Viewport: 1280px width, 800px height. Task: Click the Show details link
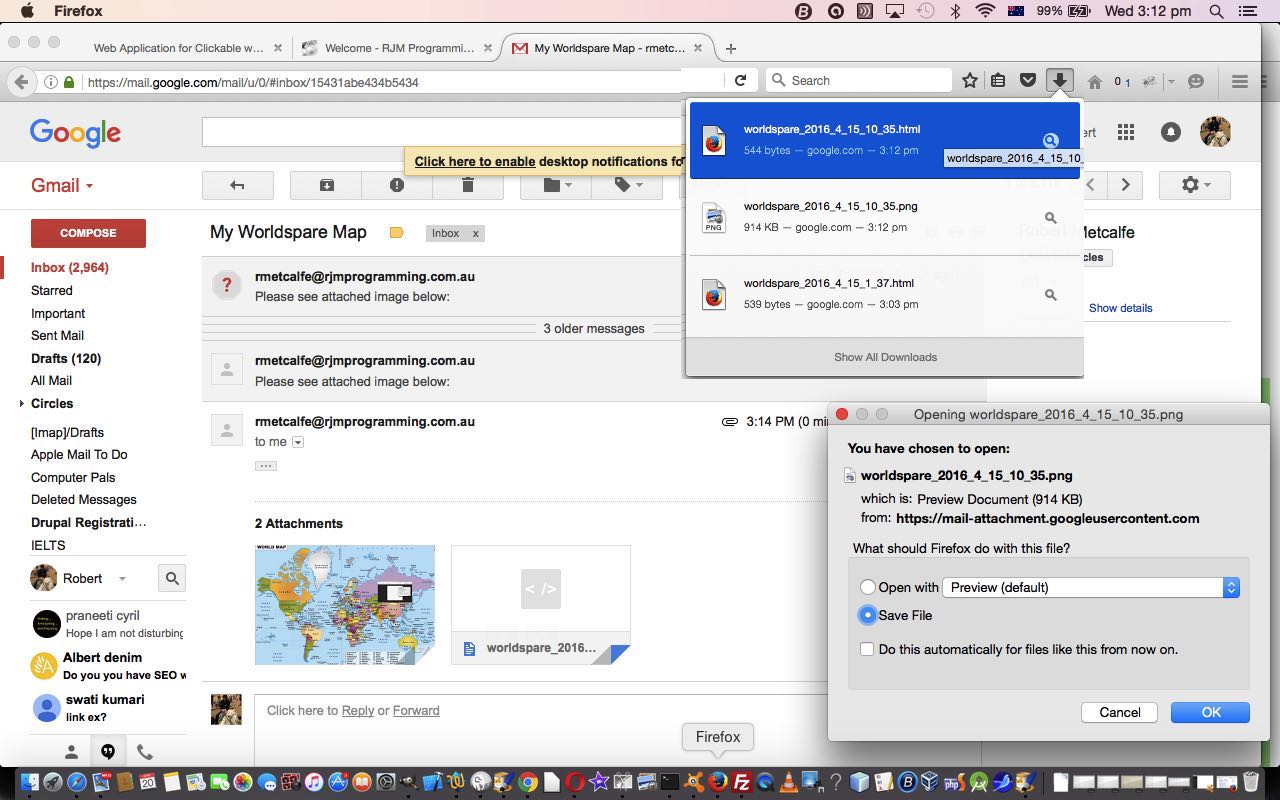coord(1120,308)
